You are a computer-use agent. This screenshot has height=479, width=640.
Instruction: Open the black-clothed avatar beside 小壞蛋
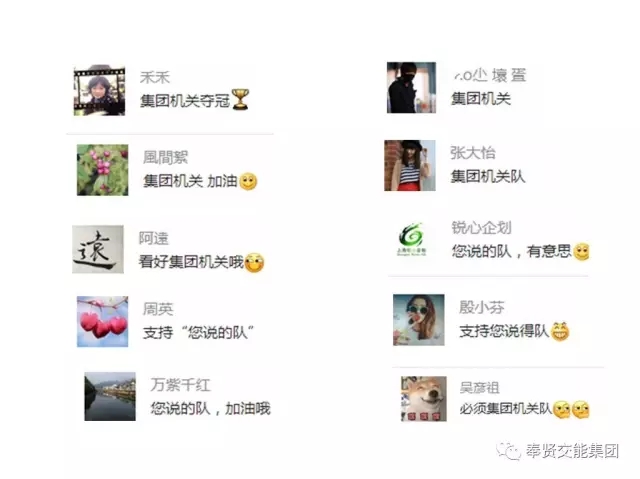coord(411,87)
